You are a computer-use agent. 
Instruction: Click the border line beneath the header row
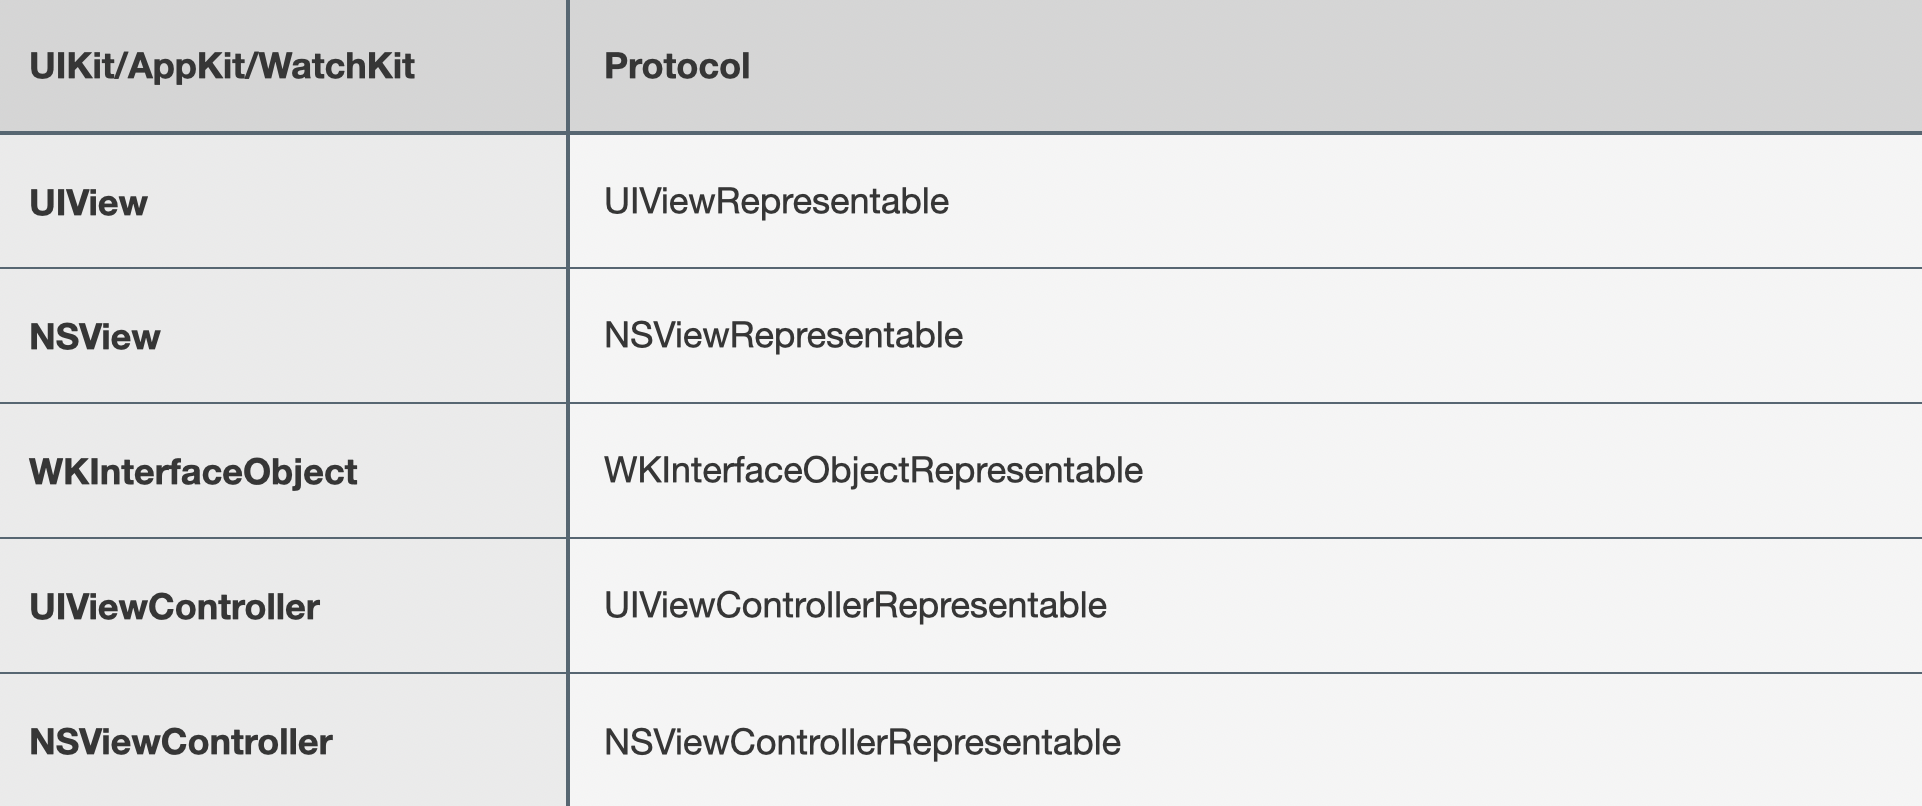tap(1200, 132)
